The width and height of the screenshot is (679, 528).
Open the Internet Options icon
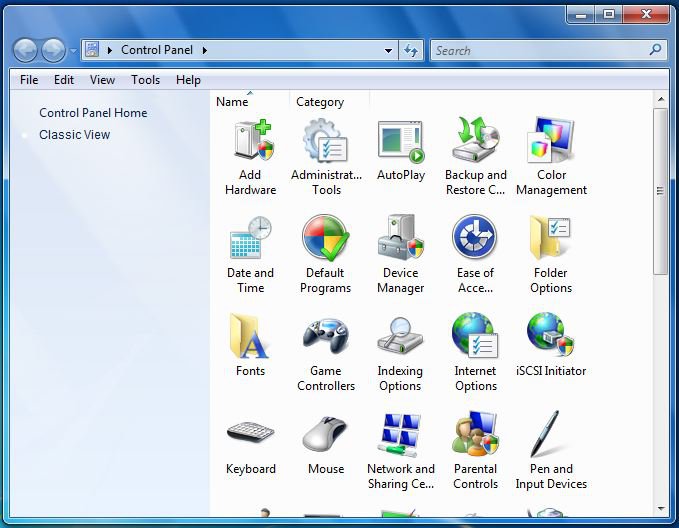pos(475,335)
